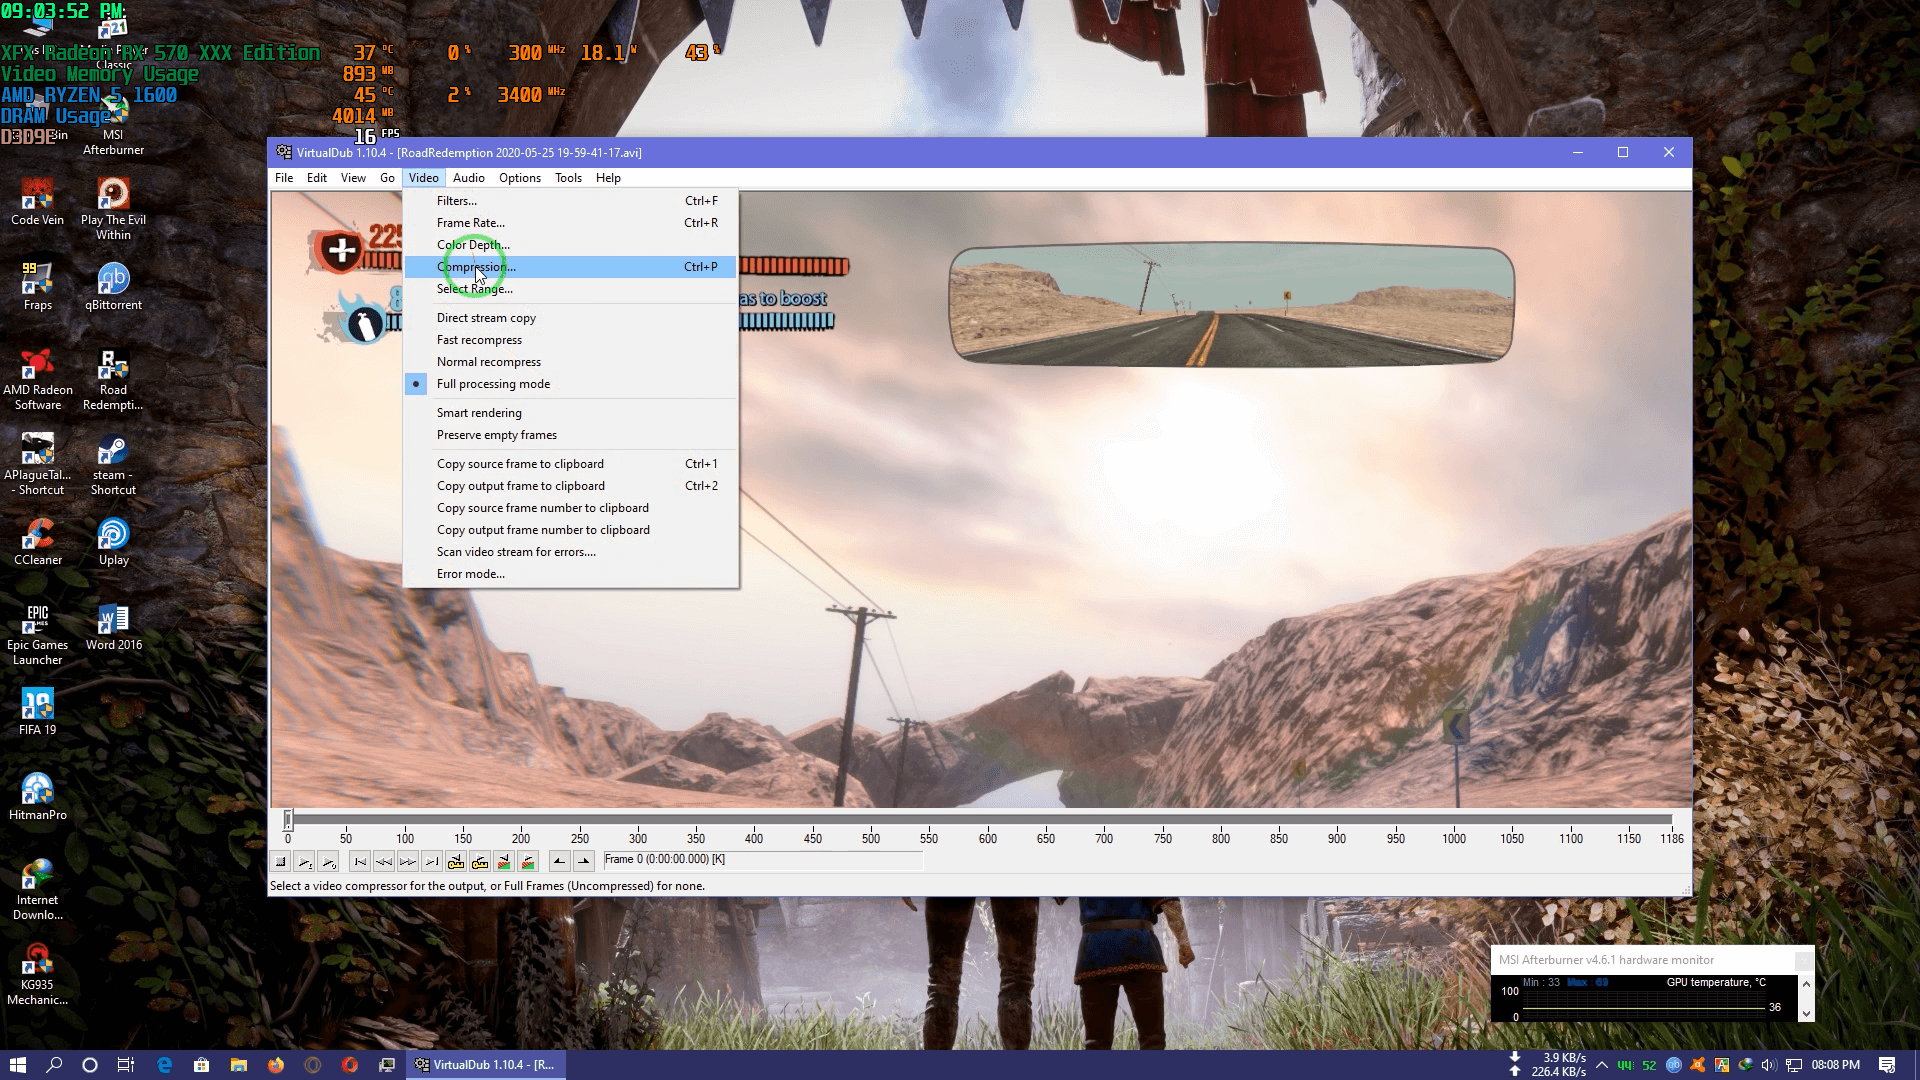Set the Mark In selection start

point(560,861)
